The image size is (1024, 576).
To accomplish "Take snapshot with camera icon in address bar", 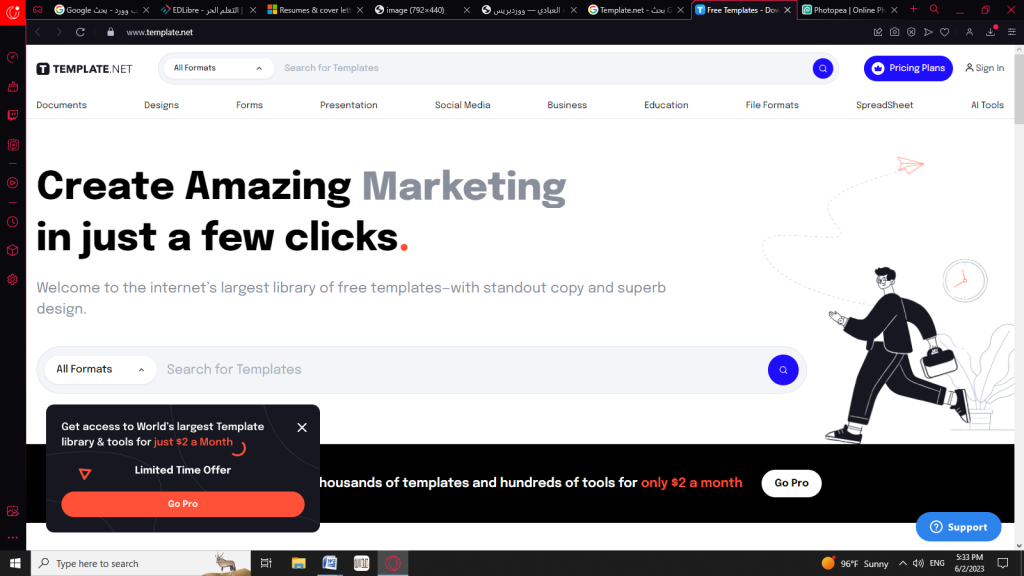I will tap(895, 32).
